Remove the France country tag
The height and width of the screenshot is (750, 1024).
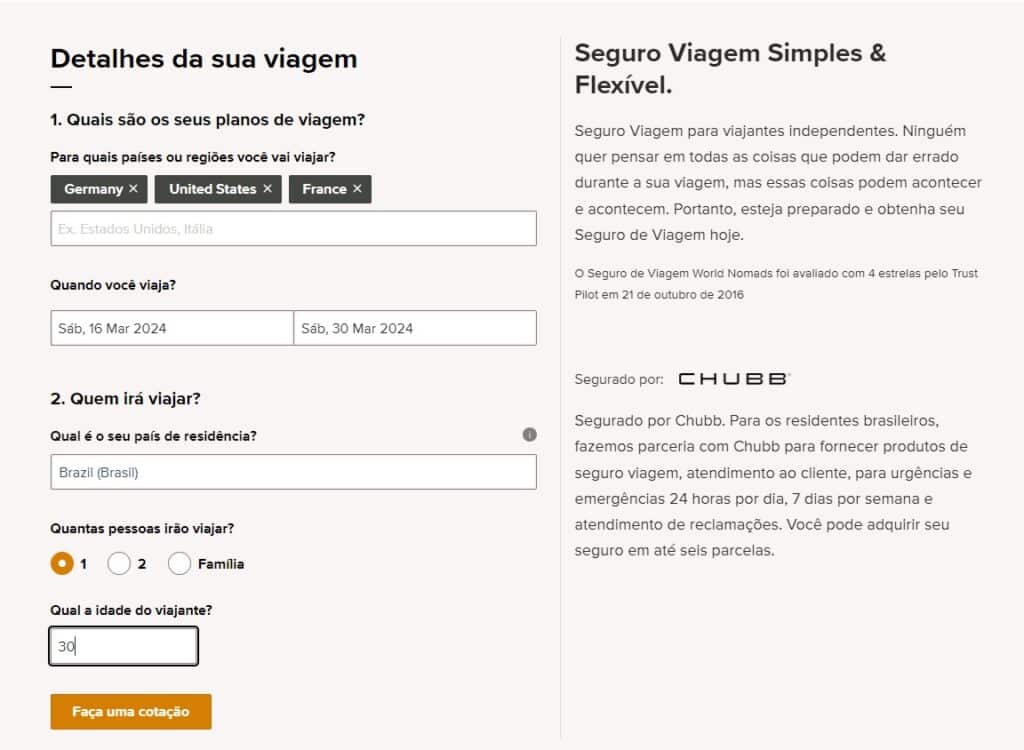(x=358, y=189)
